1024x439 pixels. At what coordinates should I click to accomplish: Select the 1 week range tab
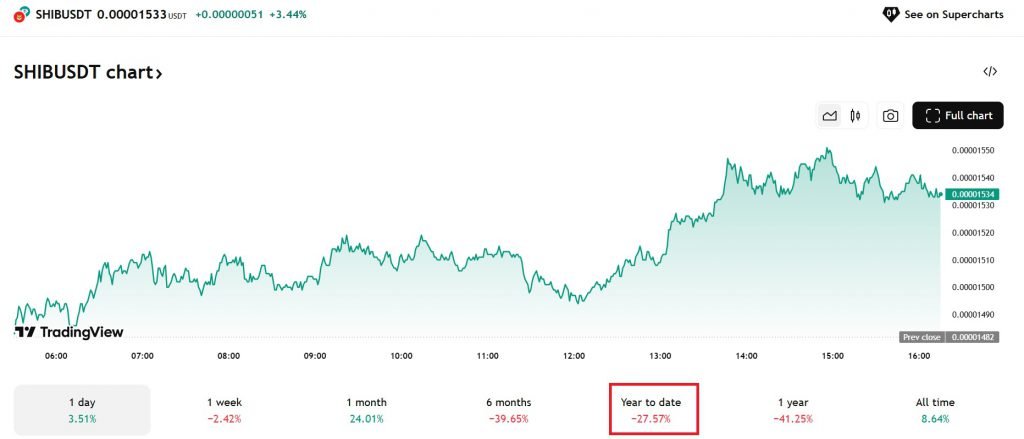tap(224, 409)
